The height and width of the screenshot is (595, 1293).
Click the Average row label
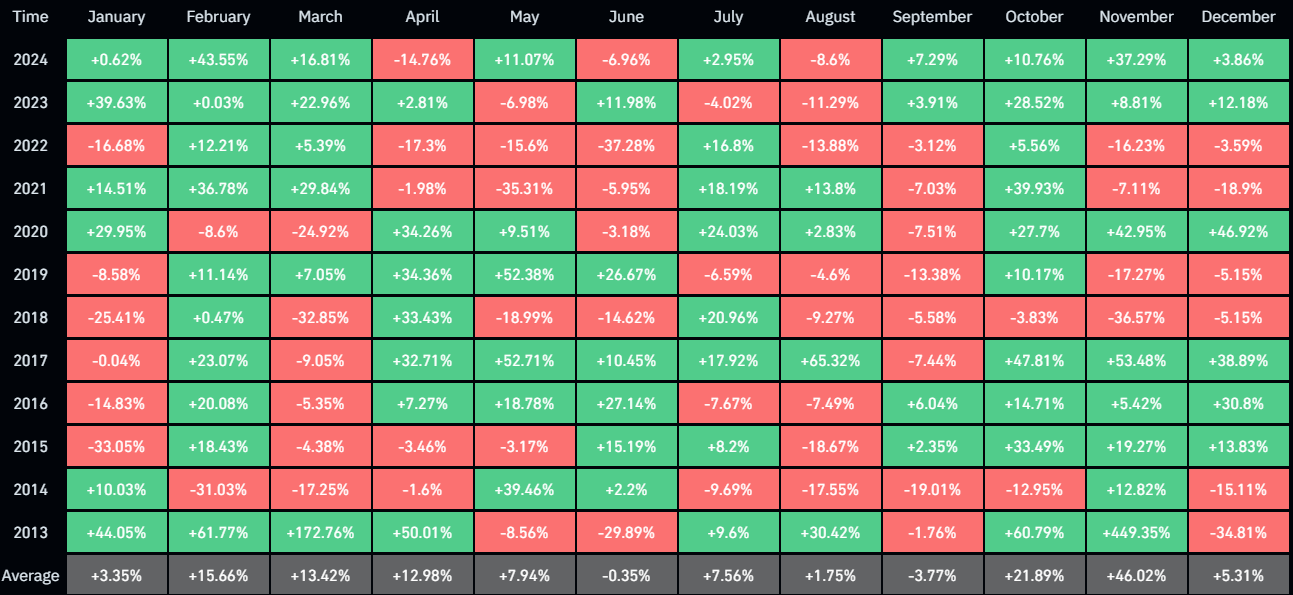[x=31, y=576]
